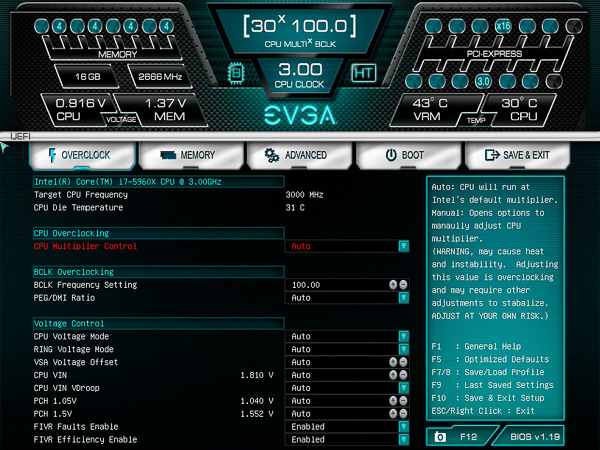
Task: Decrease CPU VIN with minus button
Action: [x=403, y=375]
